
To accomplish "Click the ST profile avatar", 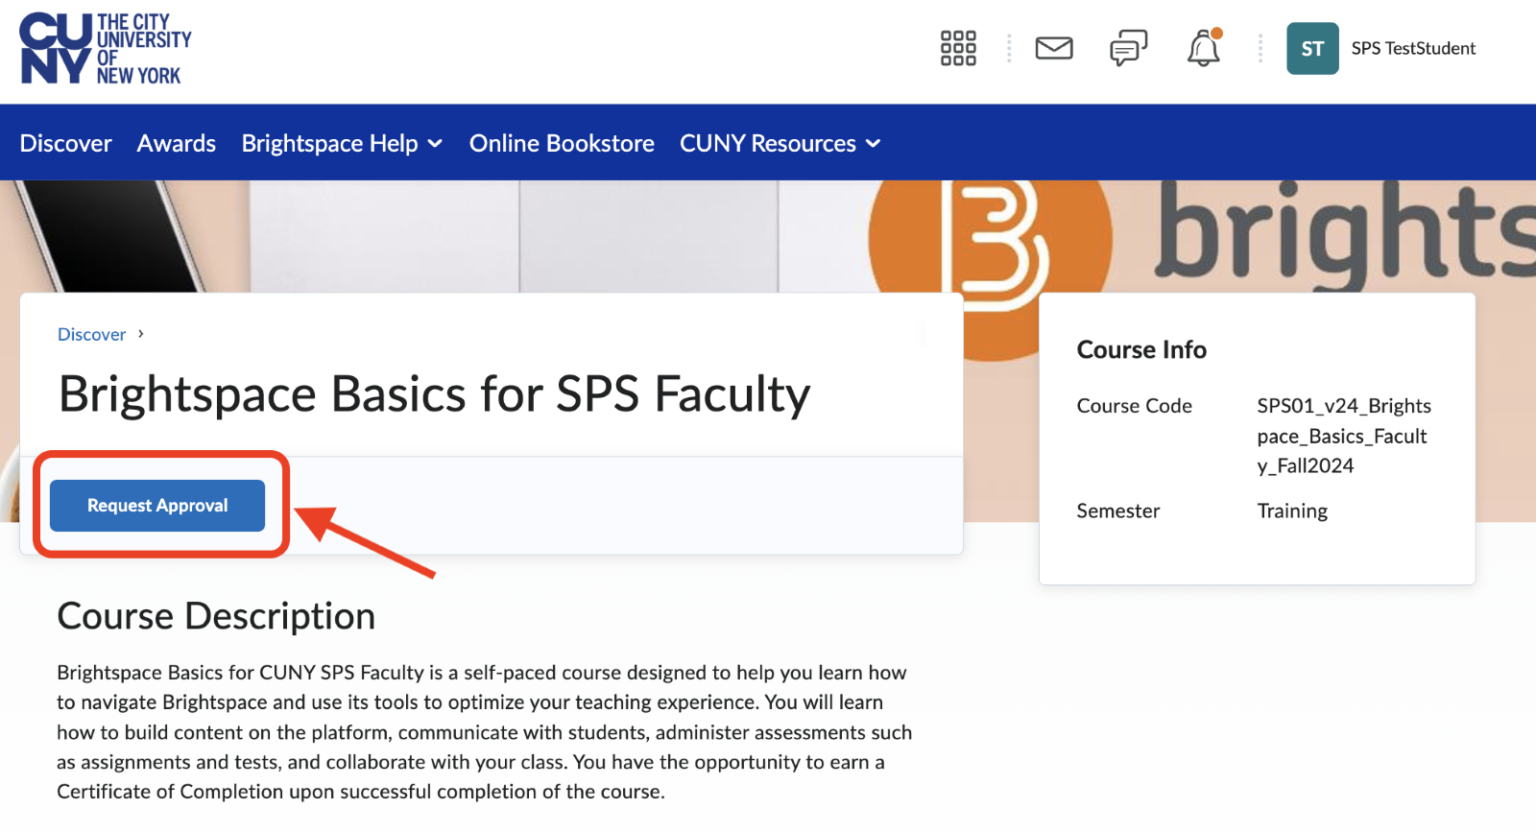I will point(1312,48).
